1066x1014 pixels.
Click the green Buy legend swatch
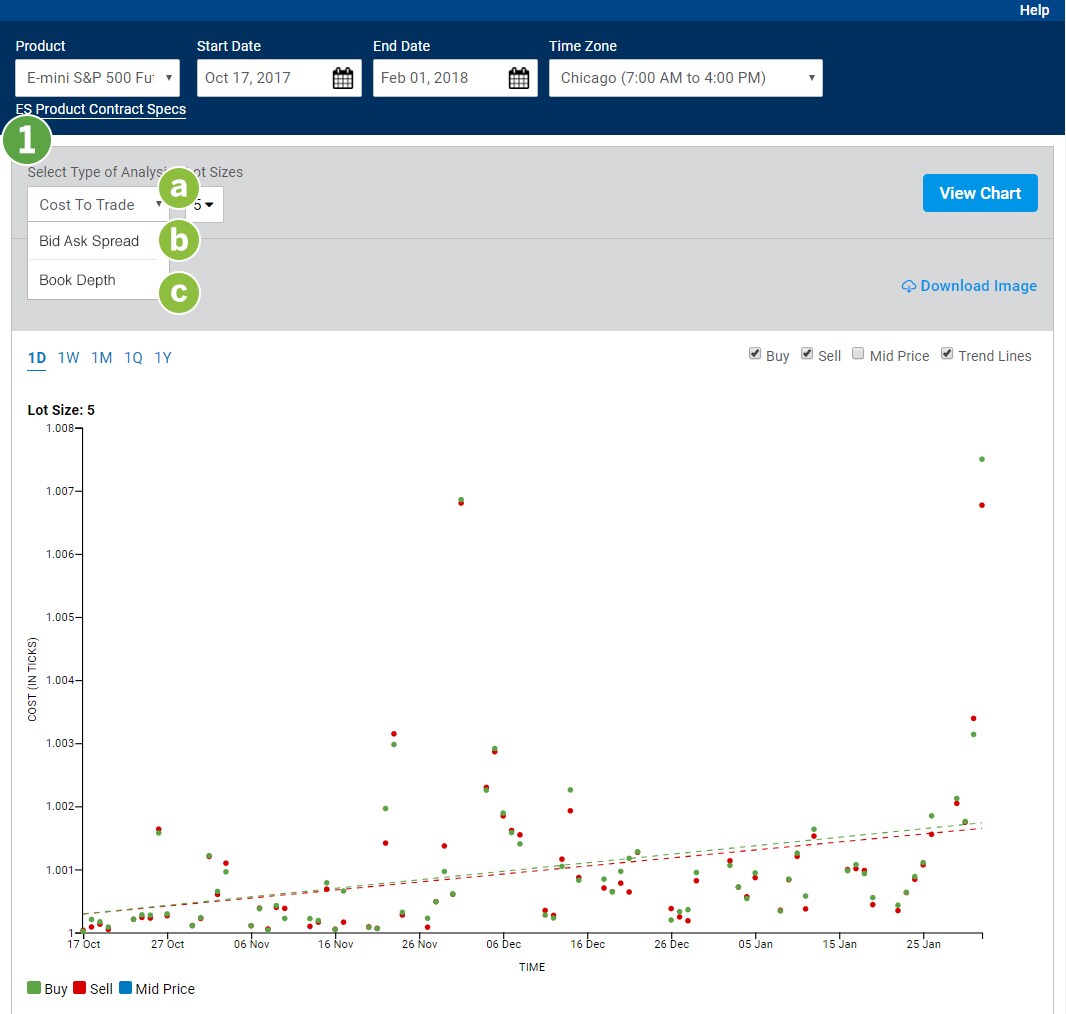(x=34, y=989)
